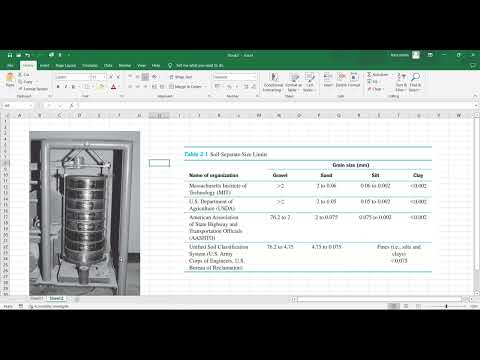The height and width of the screenshot is (360, 480).
Task: Switch to the Page Layout tab
Action: (66, 66)
